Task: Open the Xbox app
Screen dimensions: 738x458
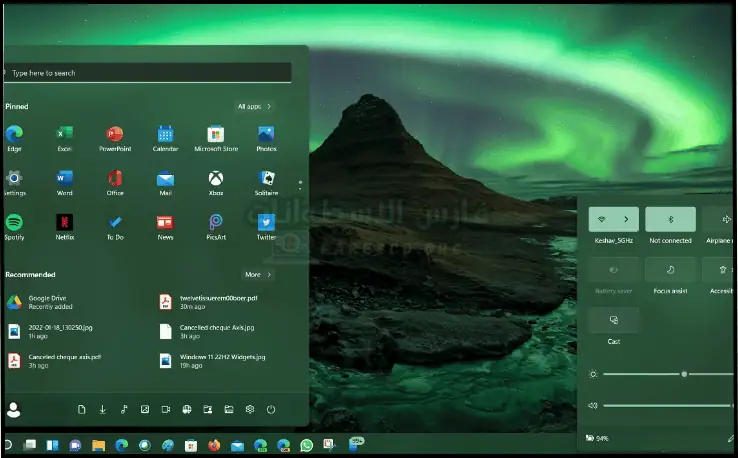Action: pyautogui.click(x=215, y=179)
